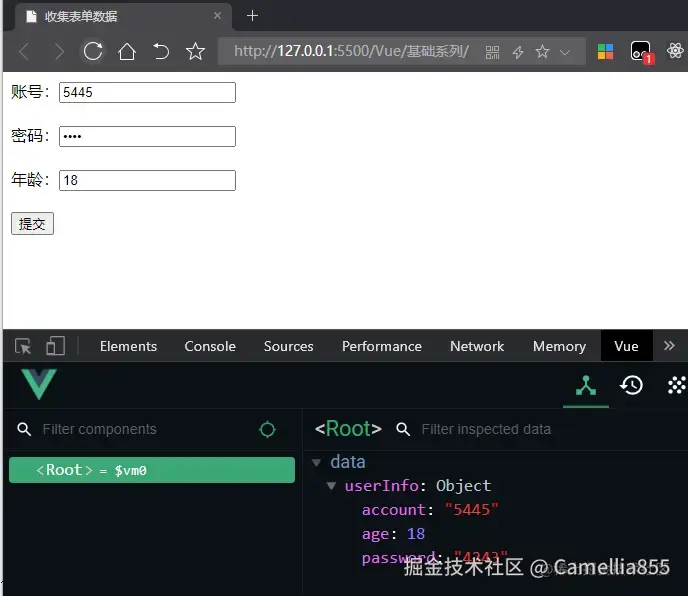Screen dimensions: 688x596
Task: Click the account value "5445"
Action: [x=472, y=510]
